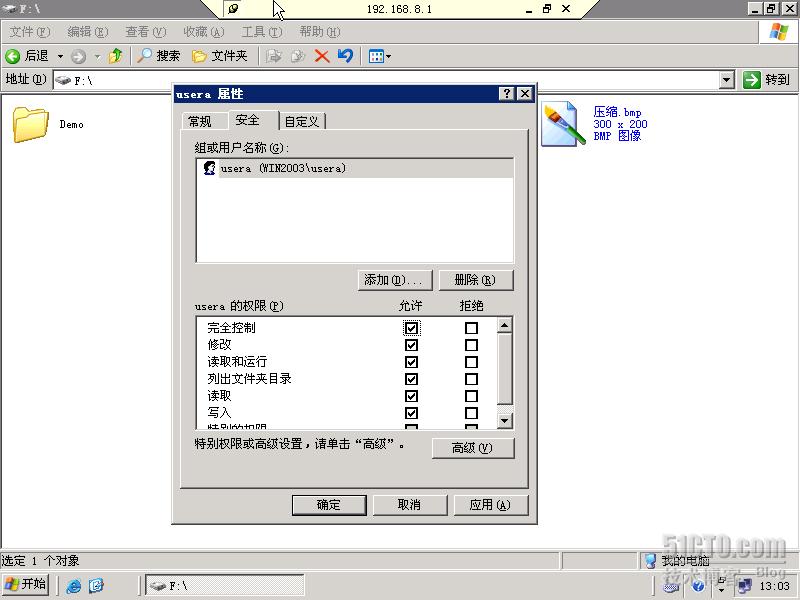Open the Forward button history dropdown arrow

(x=97, y=56)
